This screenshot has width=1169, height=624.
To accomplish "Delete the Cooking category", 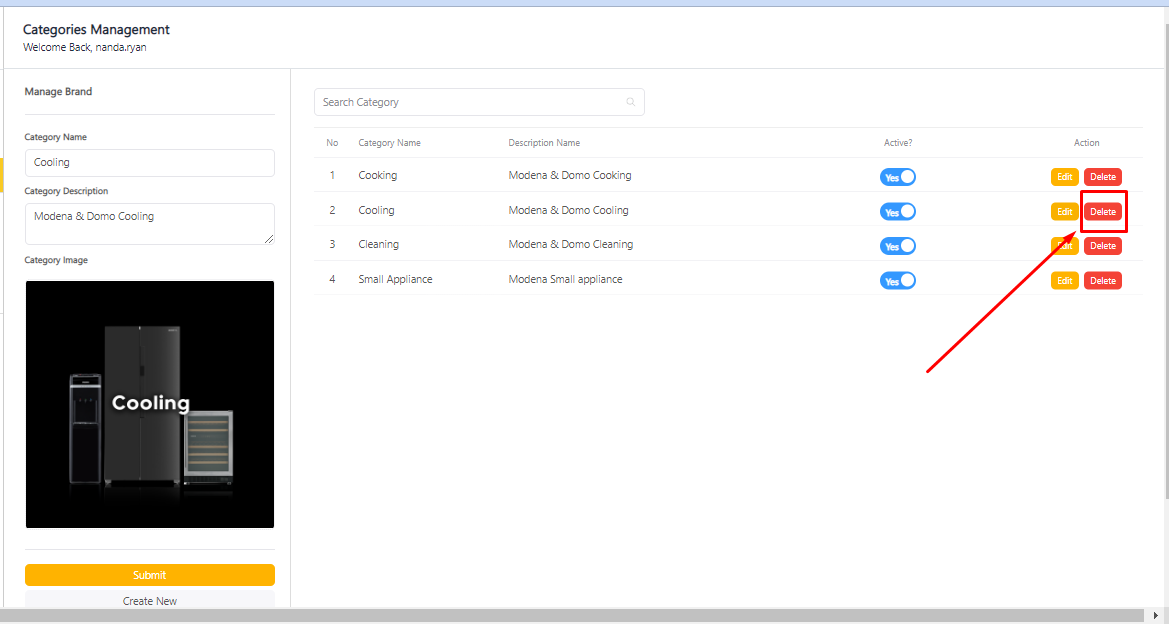I will [1102, 177].
